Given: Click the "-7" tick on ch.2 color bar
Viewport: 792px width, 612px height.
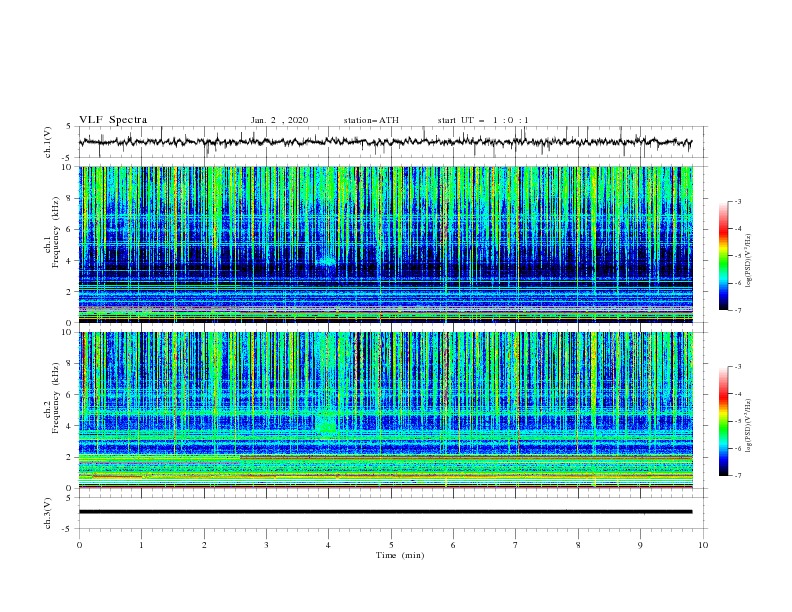Looking at the screenshot, I should 737,476.
